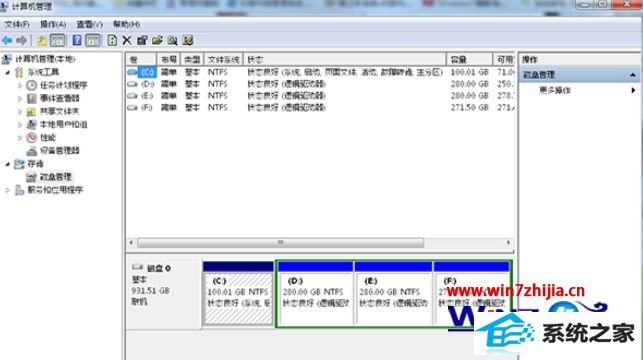Open the 文件(F) menu

click(x=17, y=24)
